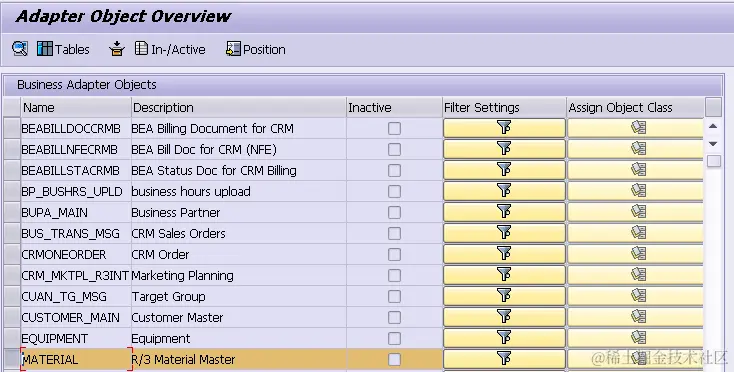The height and width of the screenshot is (372, 734).
Task: Tick Inactive checkbox for CRM_MKTPL_R3INT
Action: click(394, 276)
